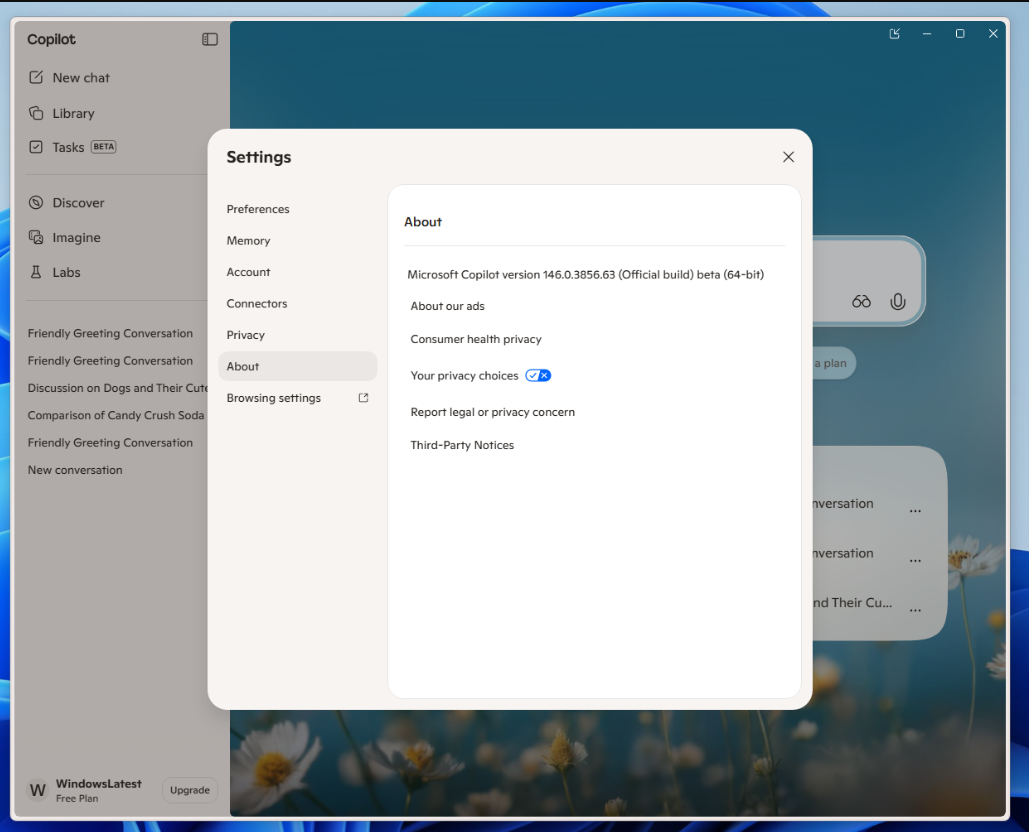
Task: Open Consumer health privacy link
Action: tap(476, 339)
